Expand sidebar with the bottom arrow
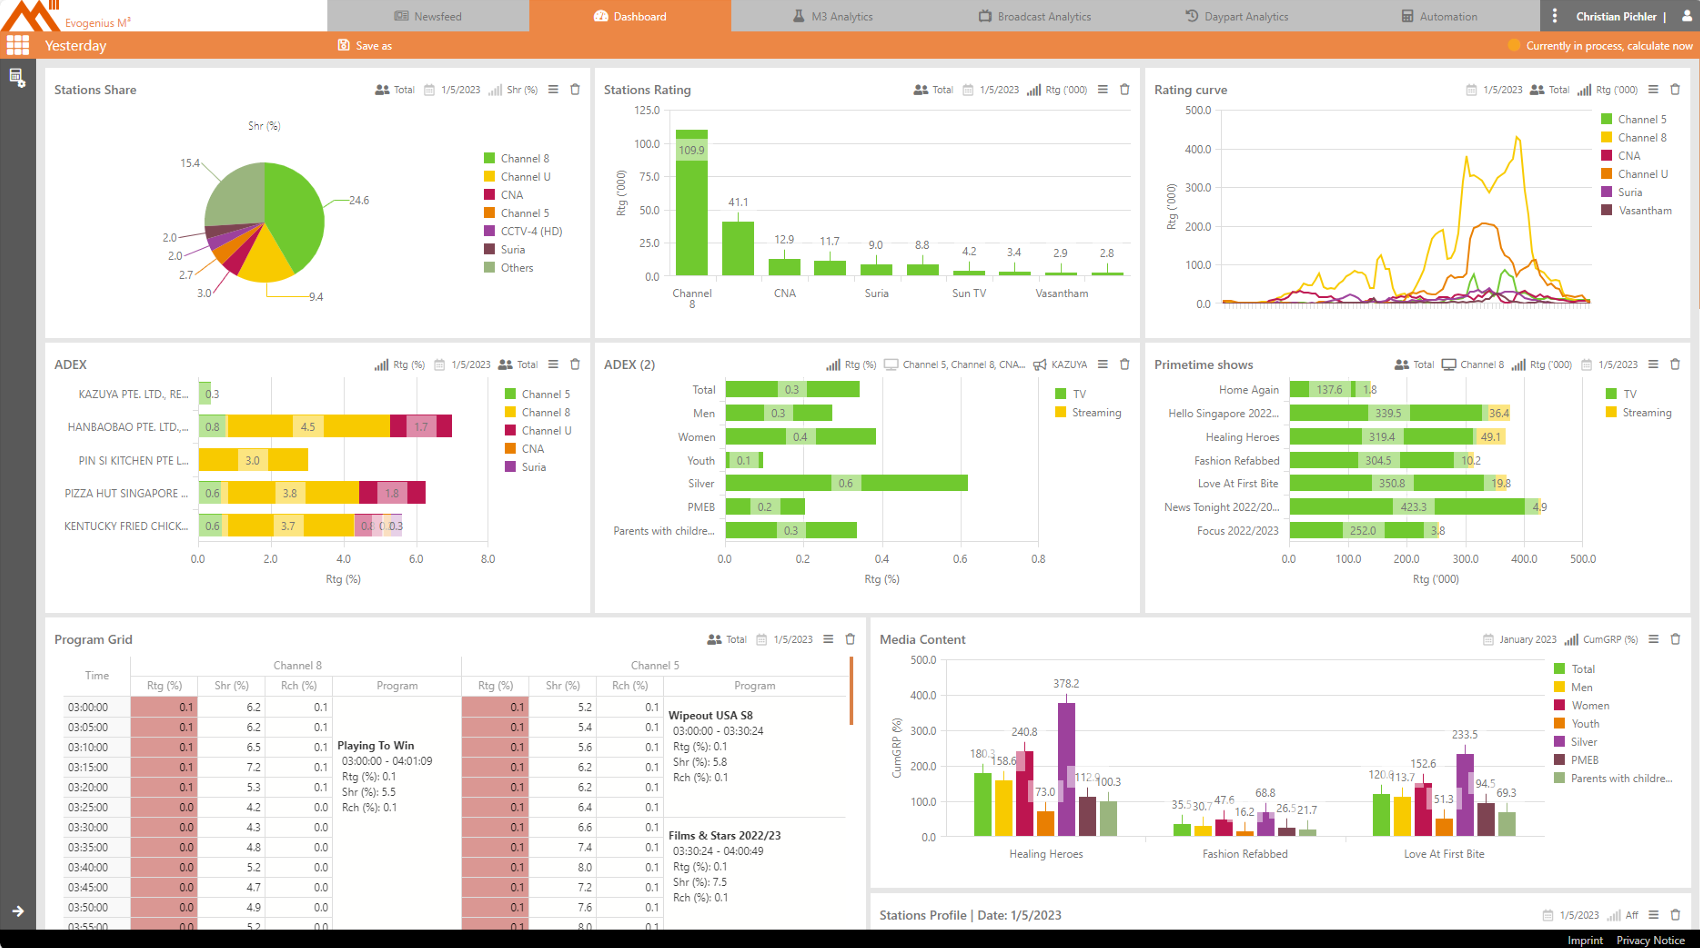1700x948 pixels. point(18,911)
